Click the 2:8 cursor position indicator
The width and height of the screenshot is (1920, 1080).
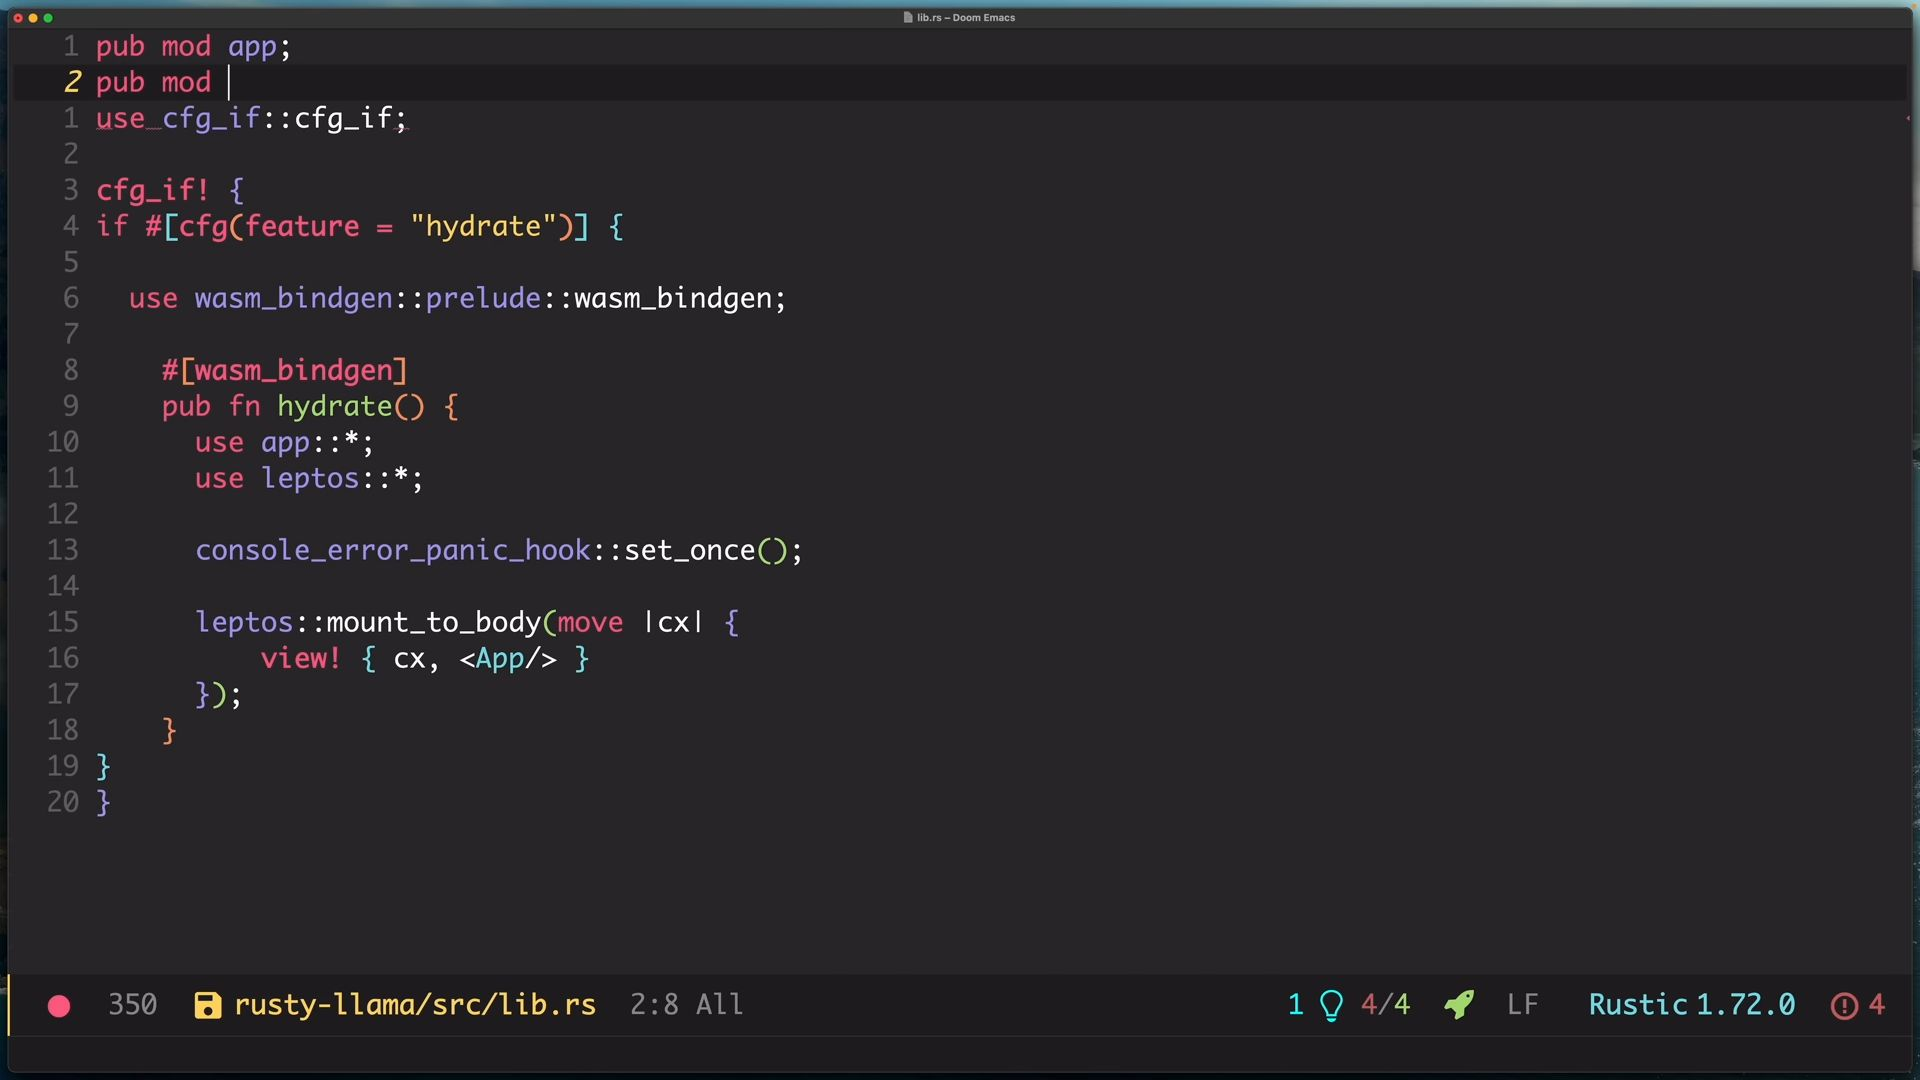(654, 1005)
